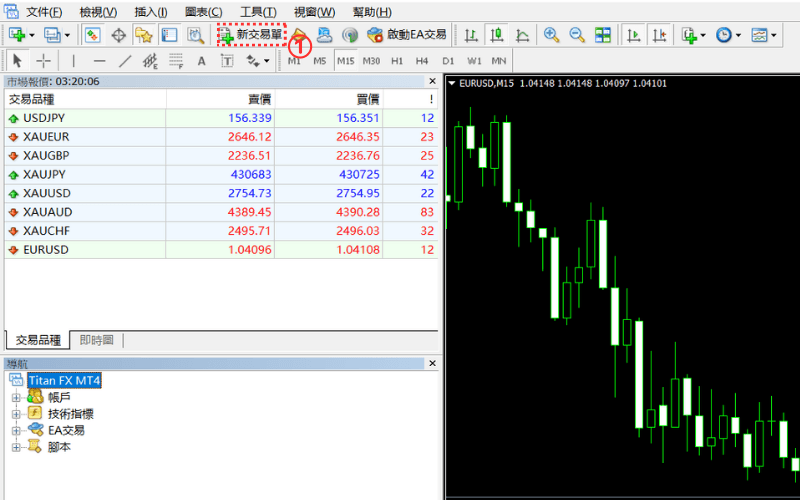Select the crosshair tool in drawing toolbar
The width and height of the screenshot is (800, 500).
[x=43, y=61]
